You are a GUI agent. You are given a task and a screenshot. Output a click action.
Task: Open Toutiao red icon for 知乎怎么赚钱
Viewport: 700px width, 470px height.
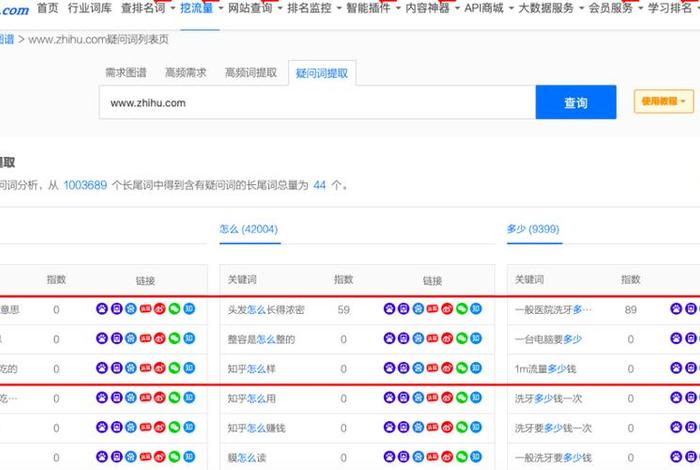click(432, 428)
